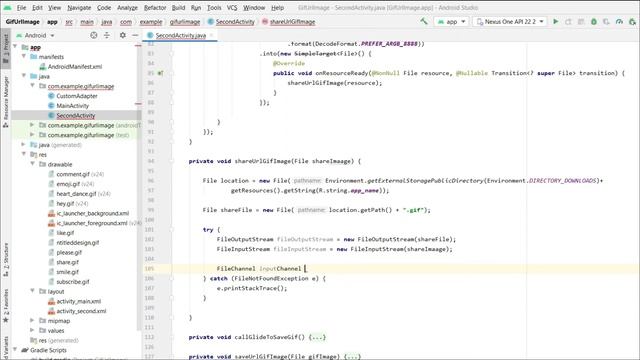The width and height of the screenshot is (640, 360).
Task: Click the Make Project hammer icon
Action: tap(424, 21)
